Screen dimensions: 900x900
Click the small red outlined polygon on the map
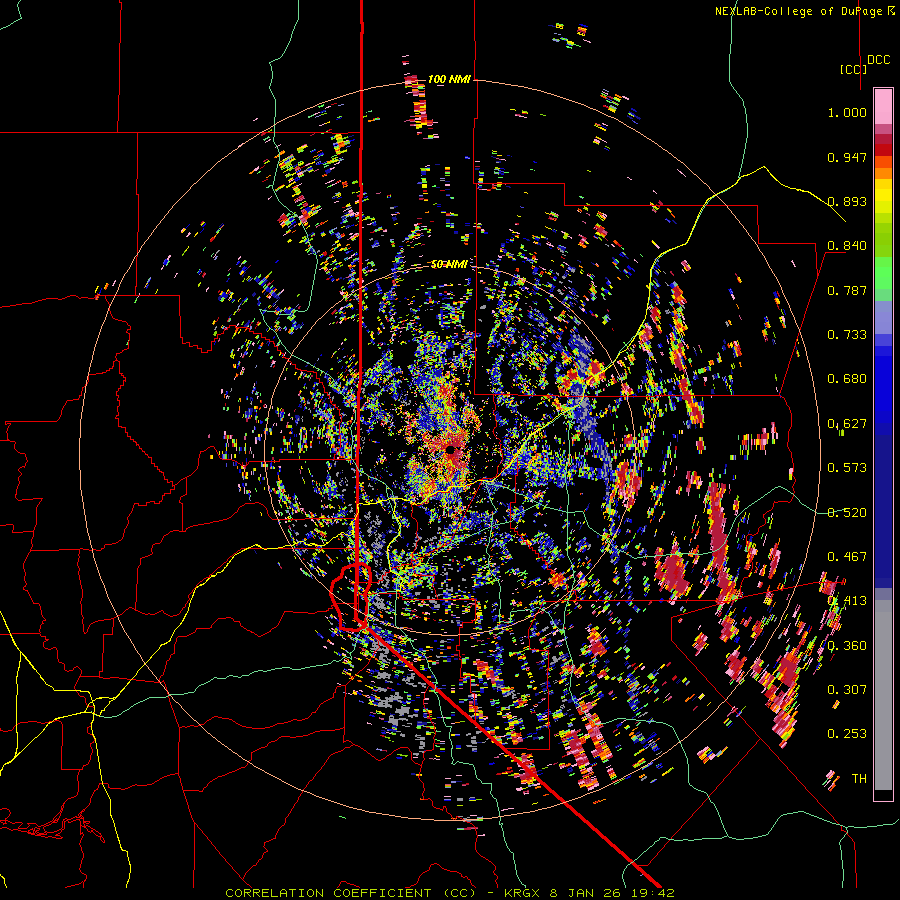click(x=351, y=598)
